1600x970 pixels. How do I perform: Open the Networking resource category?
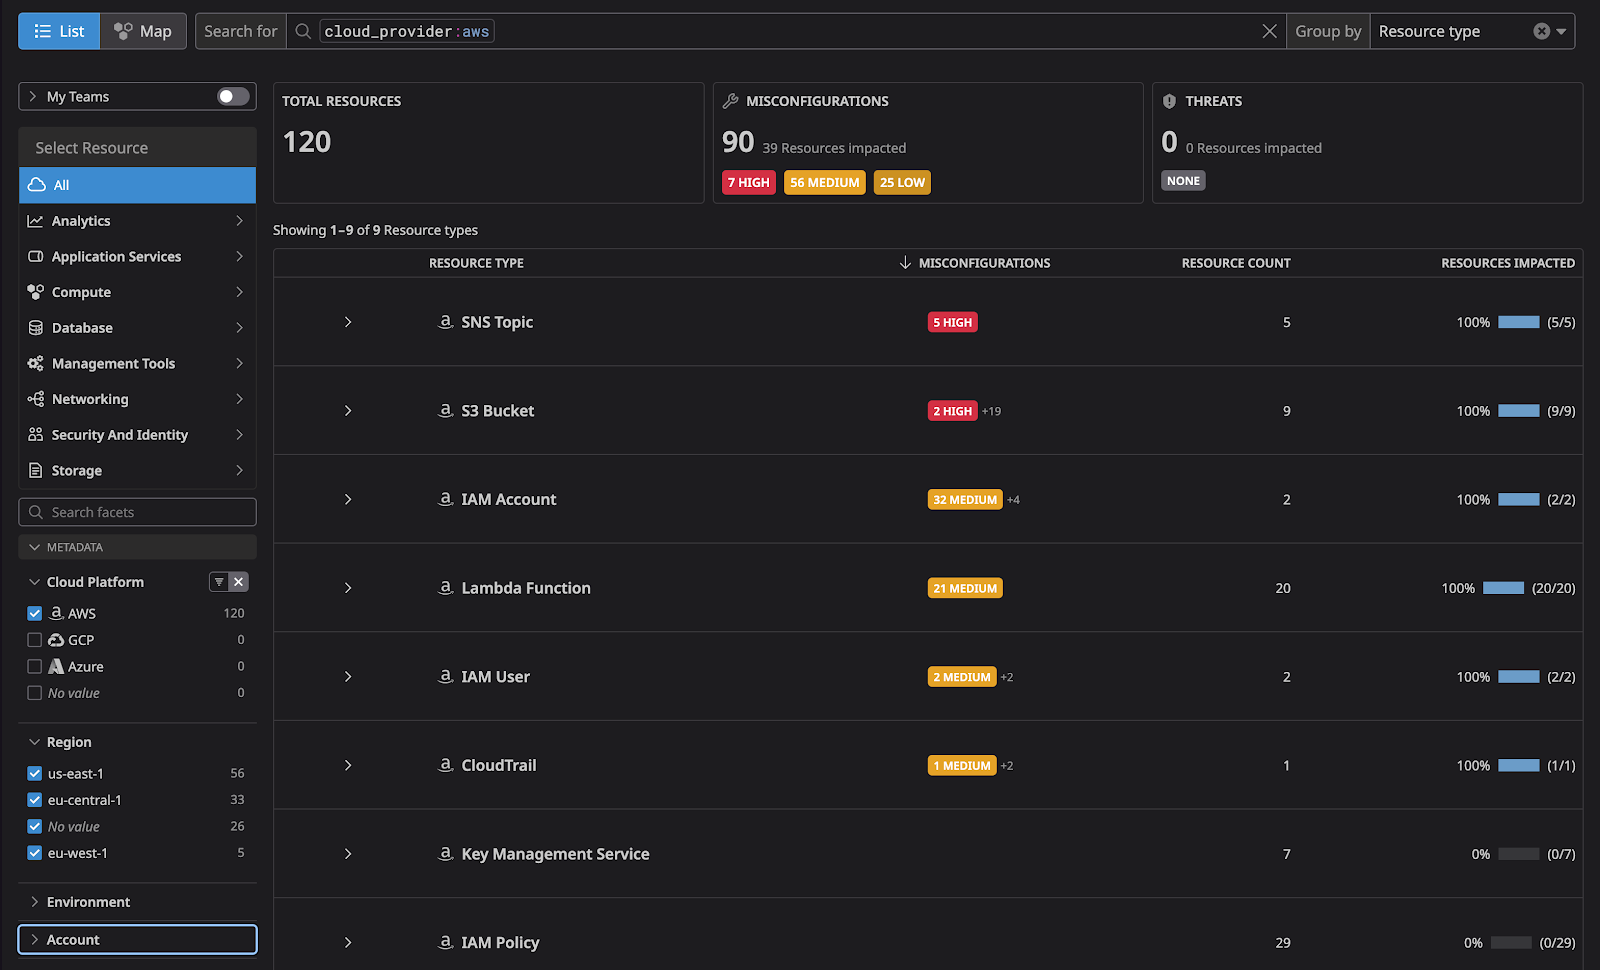click(137, 399)
